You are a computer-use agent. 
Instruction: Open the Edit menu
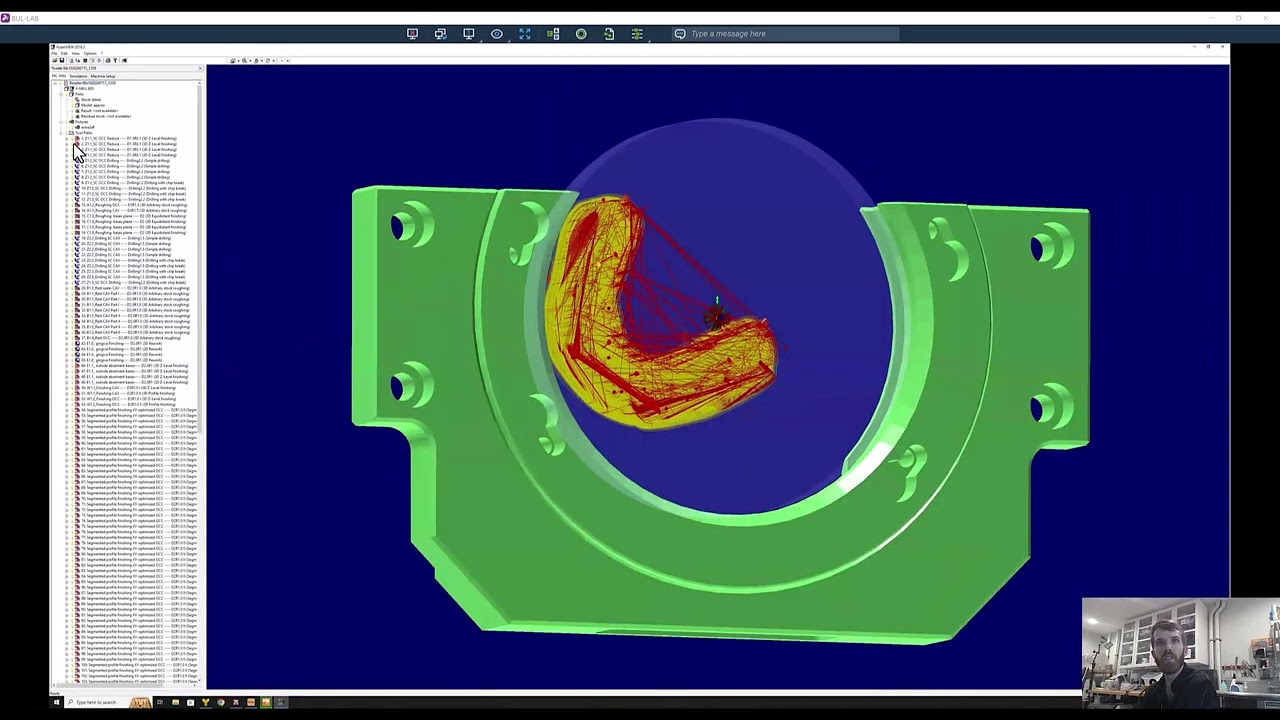64,53
